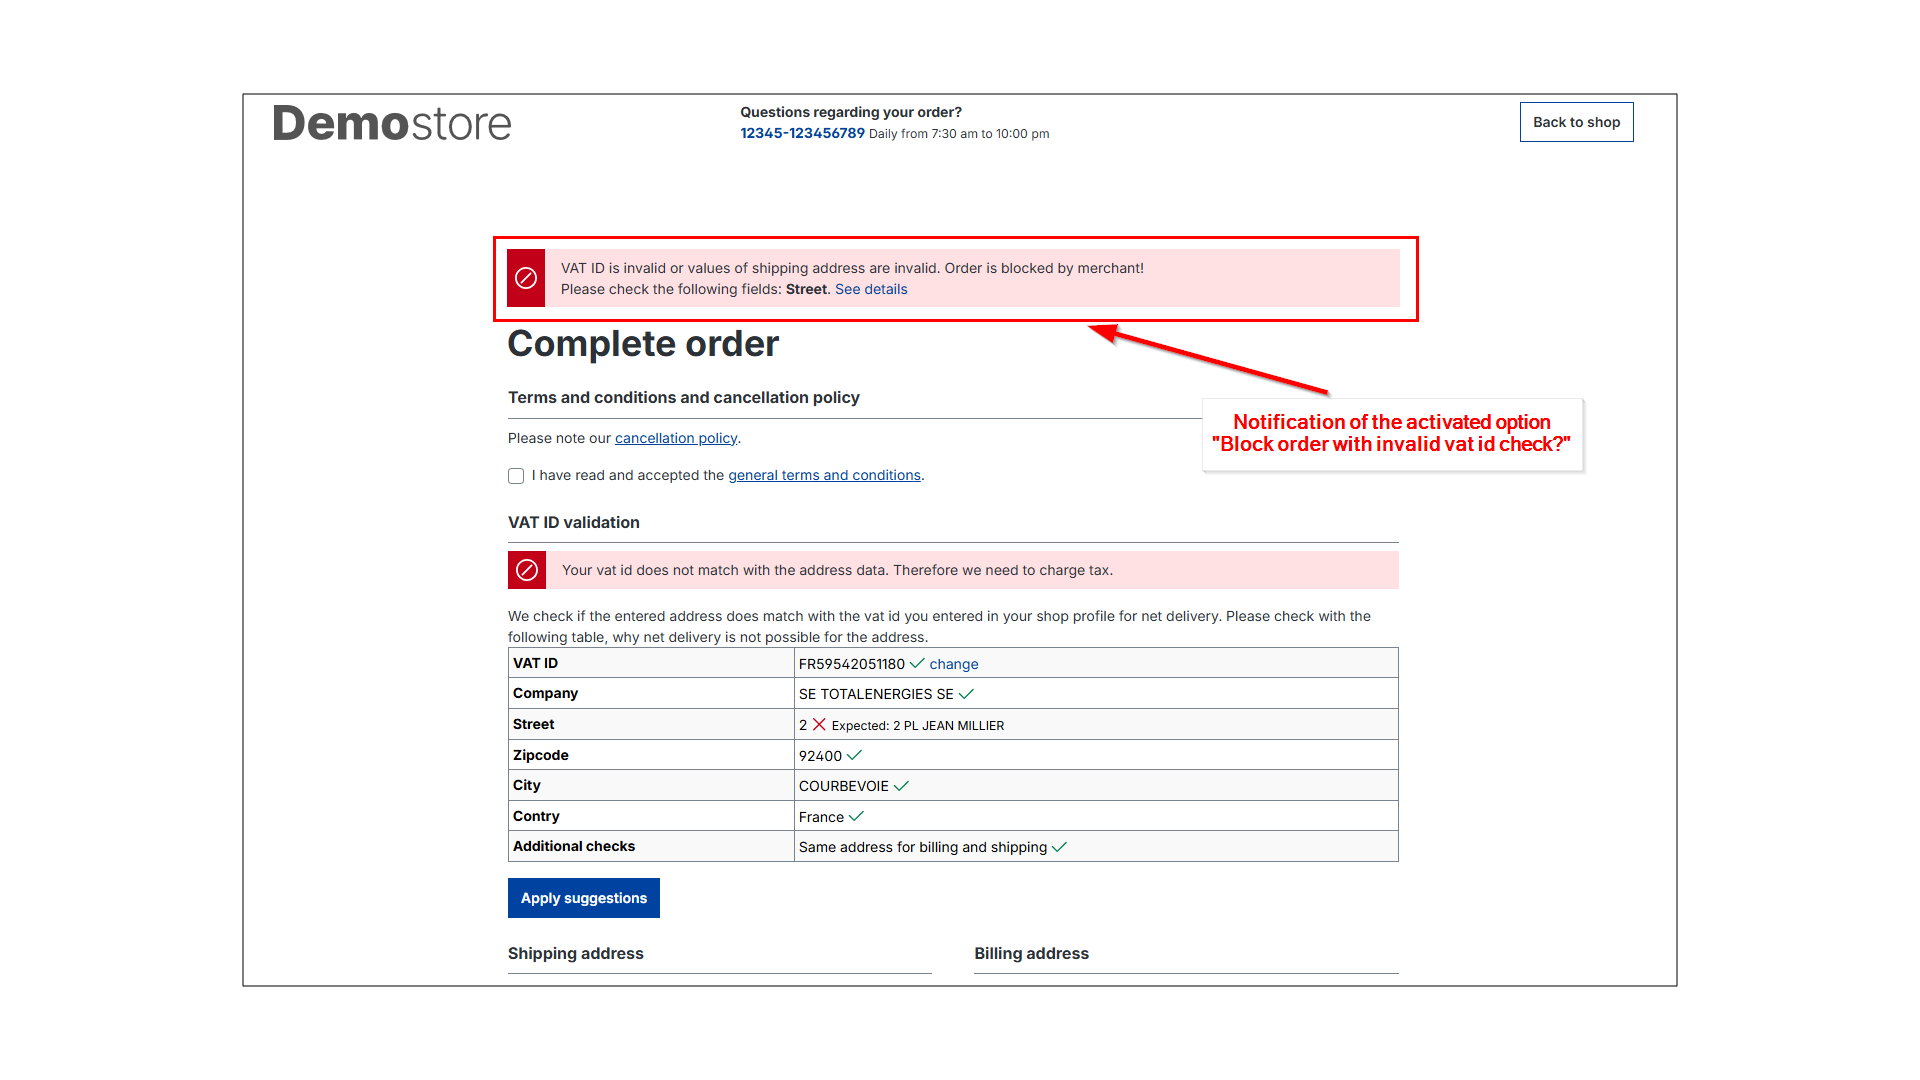This screenshot has height=1080, width=1920.
Task: Click checkmark beside SE TOTALENERGIES SE
Action: coord(966,694)
